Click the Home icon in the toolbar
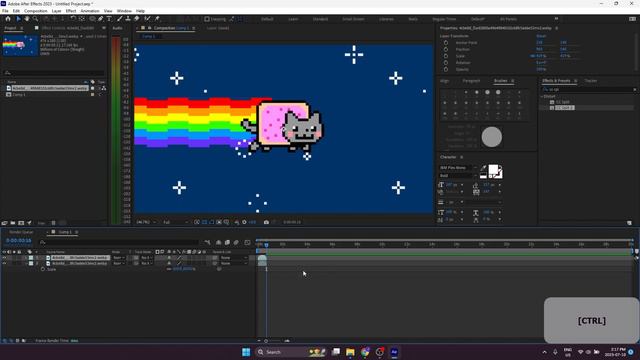Screen dimensions: 640x360 [8, 19]
